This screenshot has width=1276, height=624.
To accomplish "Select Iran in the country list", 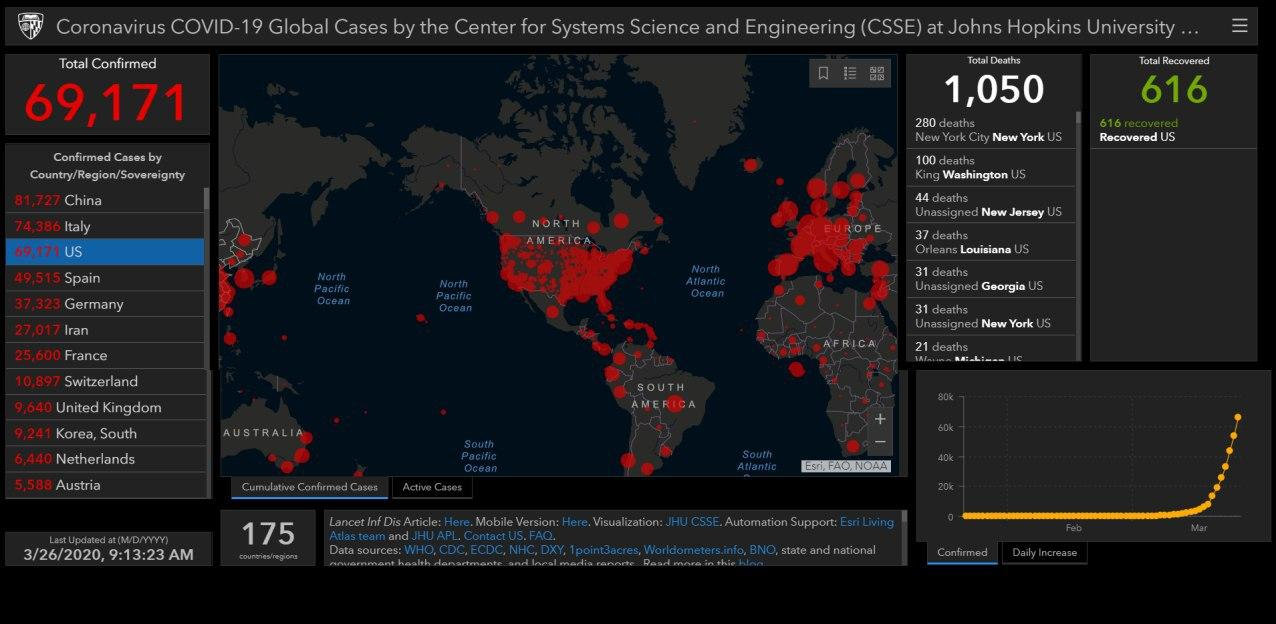I will coord(105,330).
